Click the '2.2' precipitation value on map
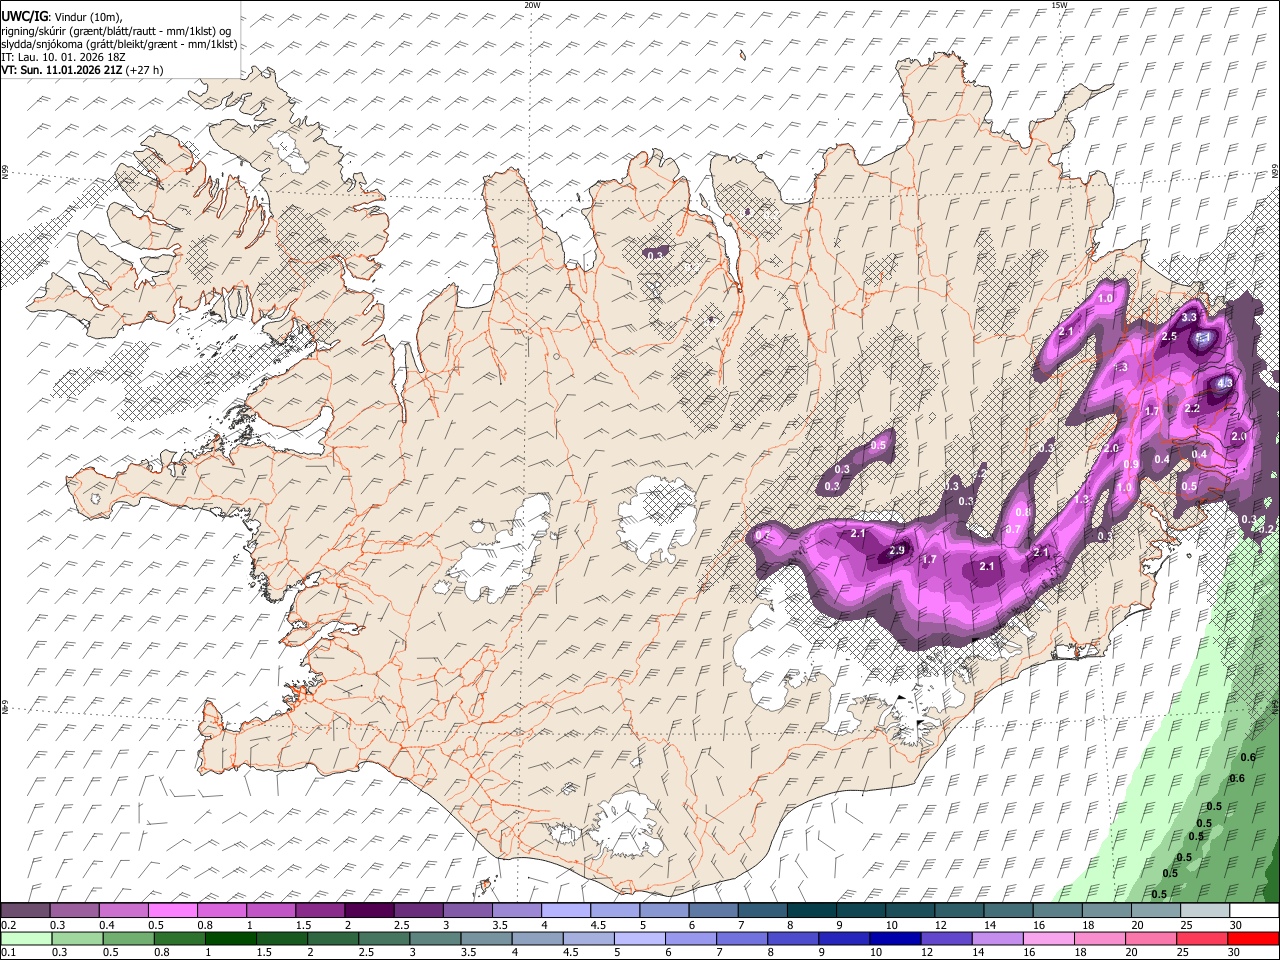 pos(1192,409)
